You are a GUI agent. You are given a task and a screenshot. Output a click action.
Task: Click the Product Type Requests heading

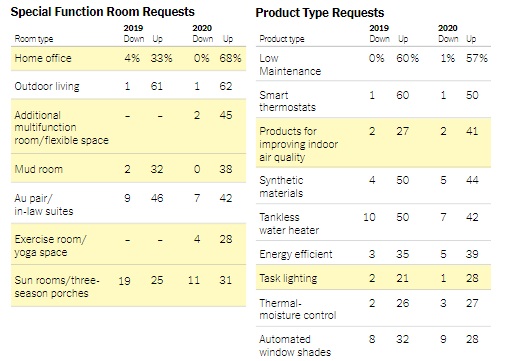pos(320,13)
